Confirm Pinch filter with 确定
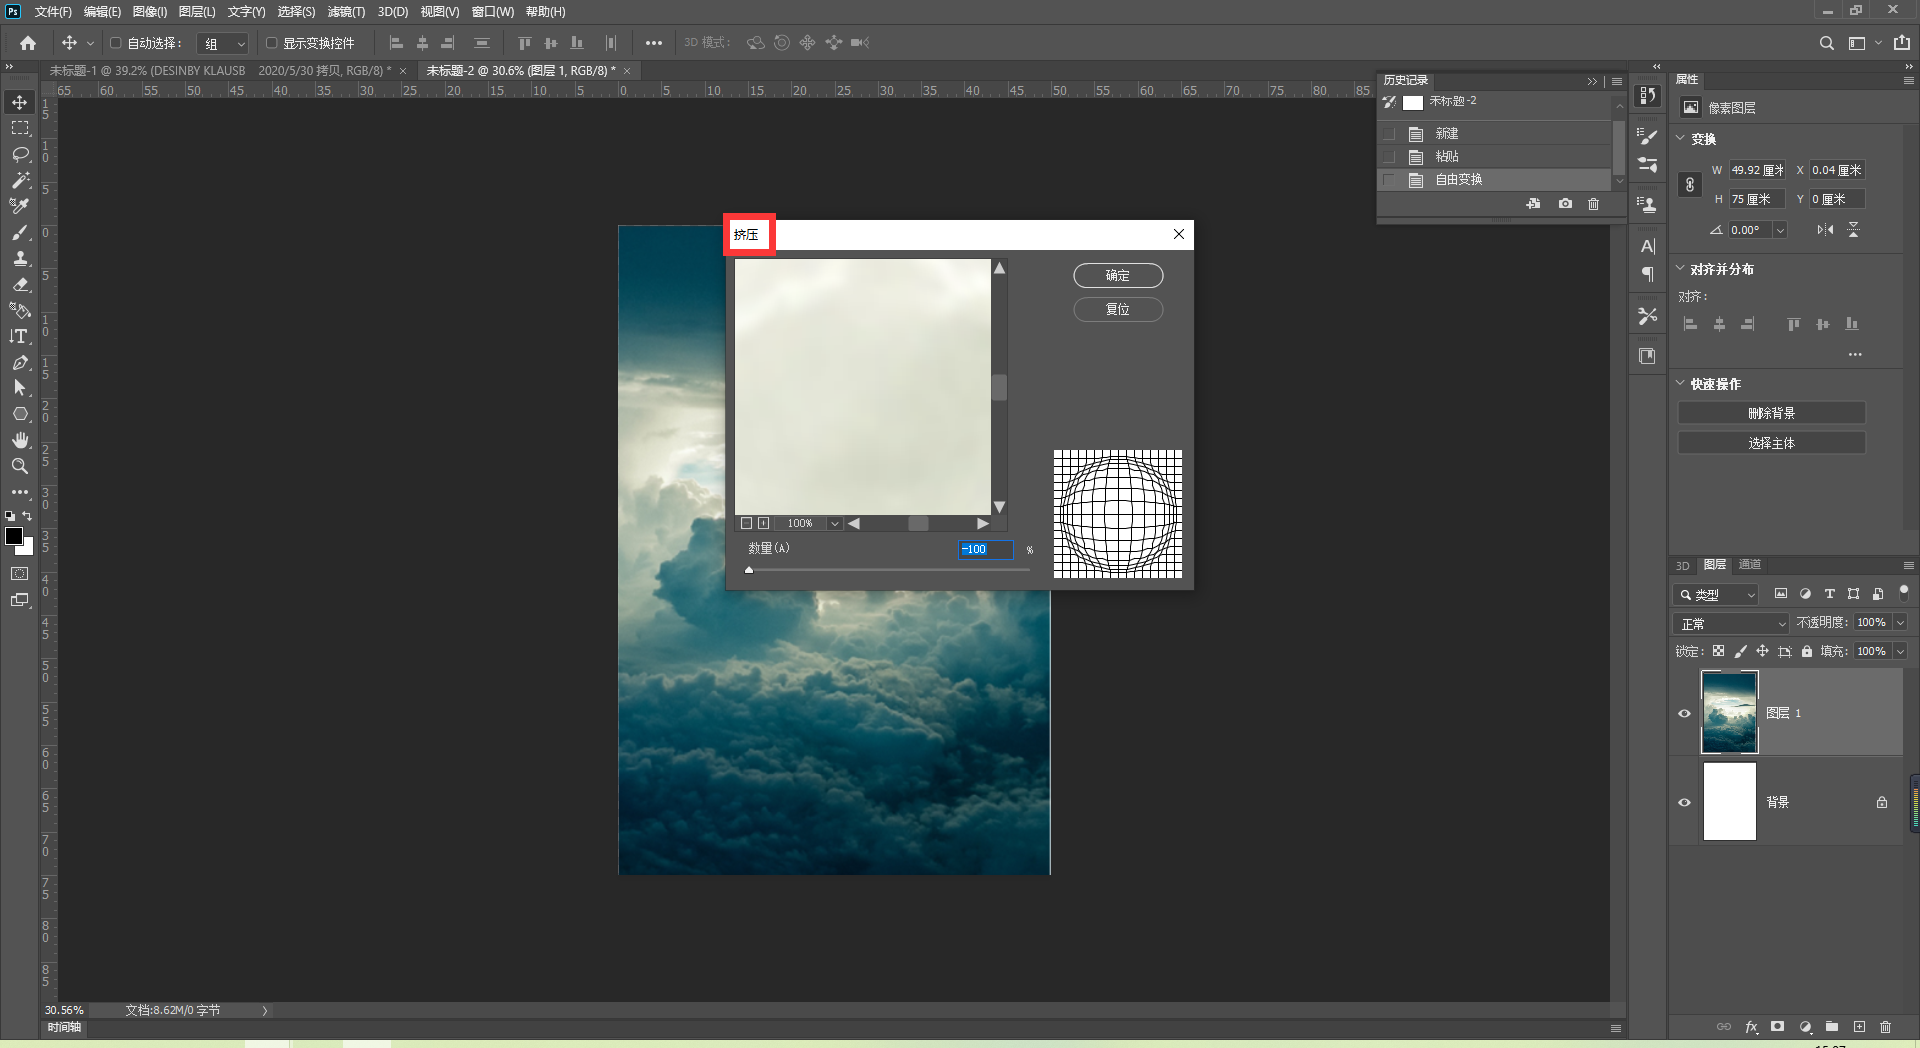This screenshot has width=1920, height=1048. pyautogui.click(x=1118, y=276)
